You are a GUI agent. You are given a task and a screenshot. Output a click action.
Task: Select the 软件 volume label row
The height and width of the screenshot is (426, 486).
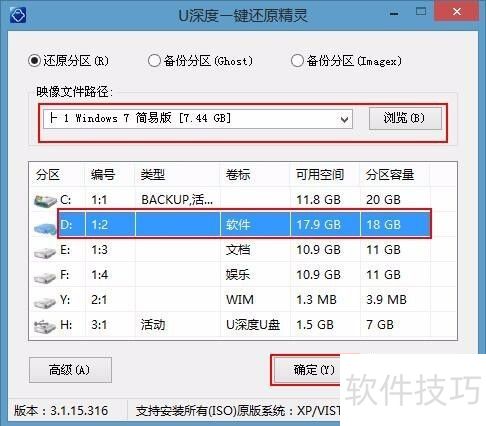(238, 225)
